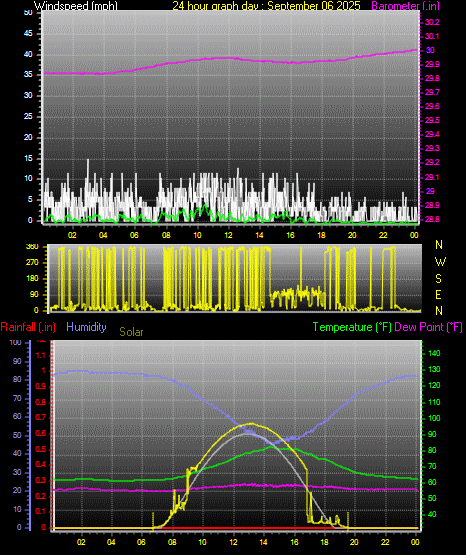This screenshot has width=466, height=555.
Task: Click the Rainfall (.in) legend label
Action: click(28, 327)
